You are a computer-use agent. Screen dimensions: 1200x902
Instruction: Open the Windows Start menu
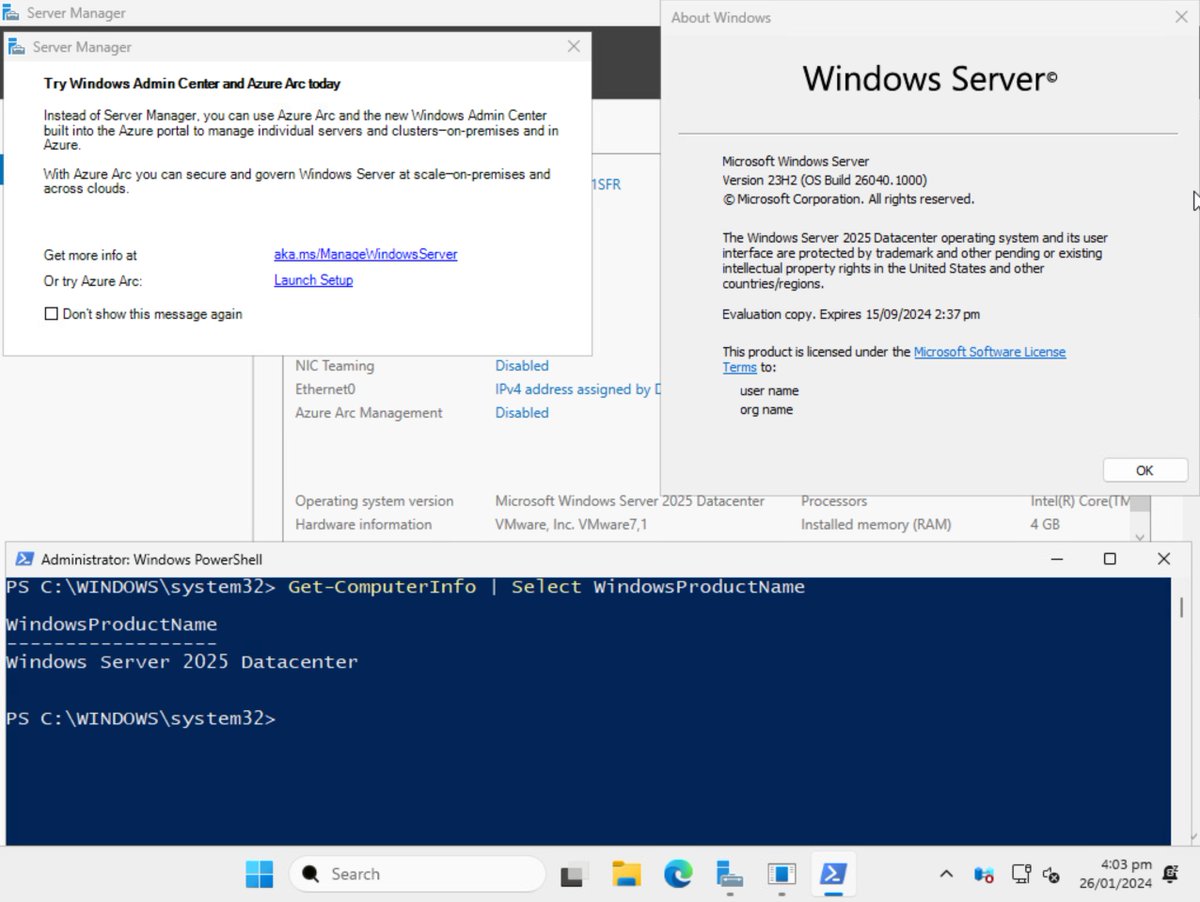click(259, 874)
